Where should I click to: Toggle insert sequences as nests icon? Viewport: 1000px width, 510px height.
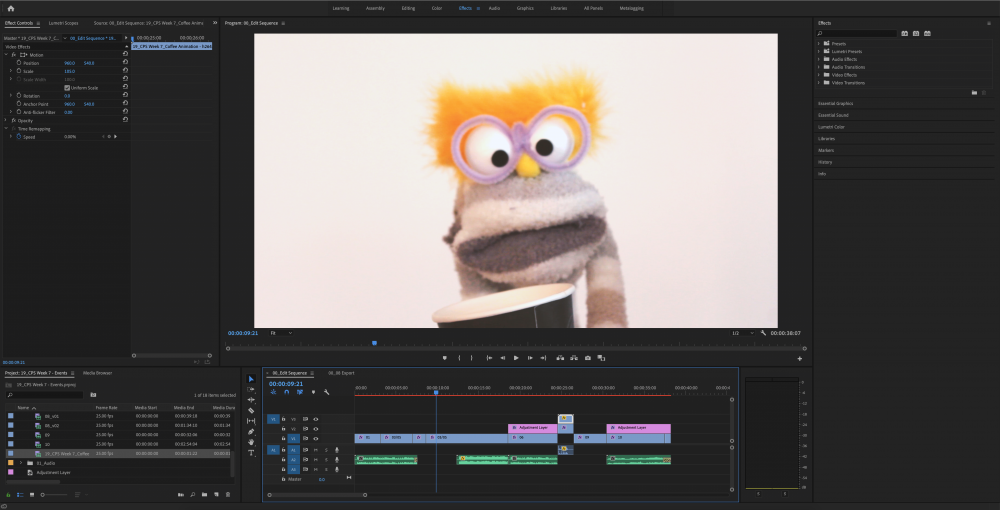click(x=274, y=392)
